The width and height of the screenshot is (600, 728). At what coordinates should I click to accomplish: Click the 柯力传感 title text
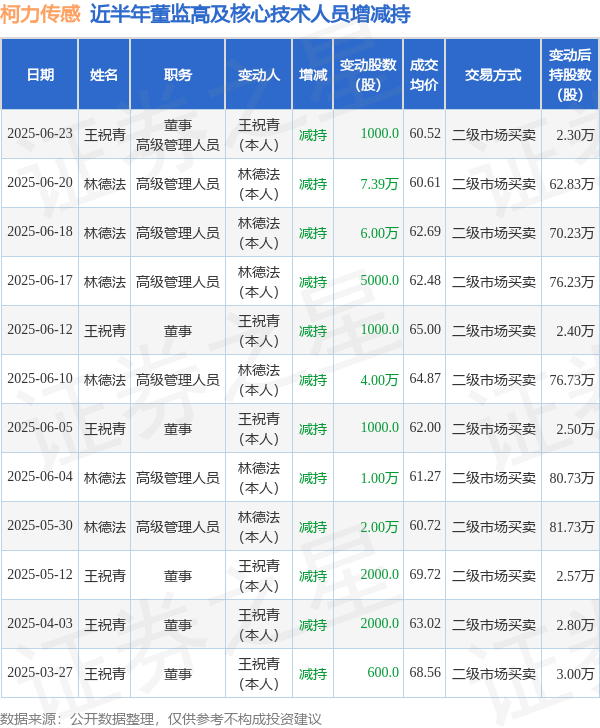(x=40, y=14)
